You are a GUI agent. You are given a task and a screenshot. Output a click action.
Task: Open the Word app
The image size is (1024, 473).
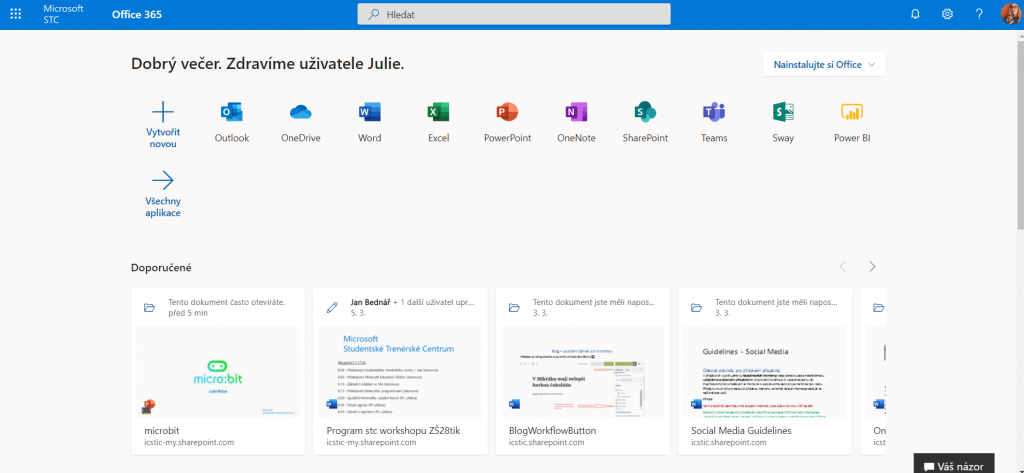coord(369,112)
